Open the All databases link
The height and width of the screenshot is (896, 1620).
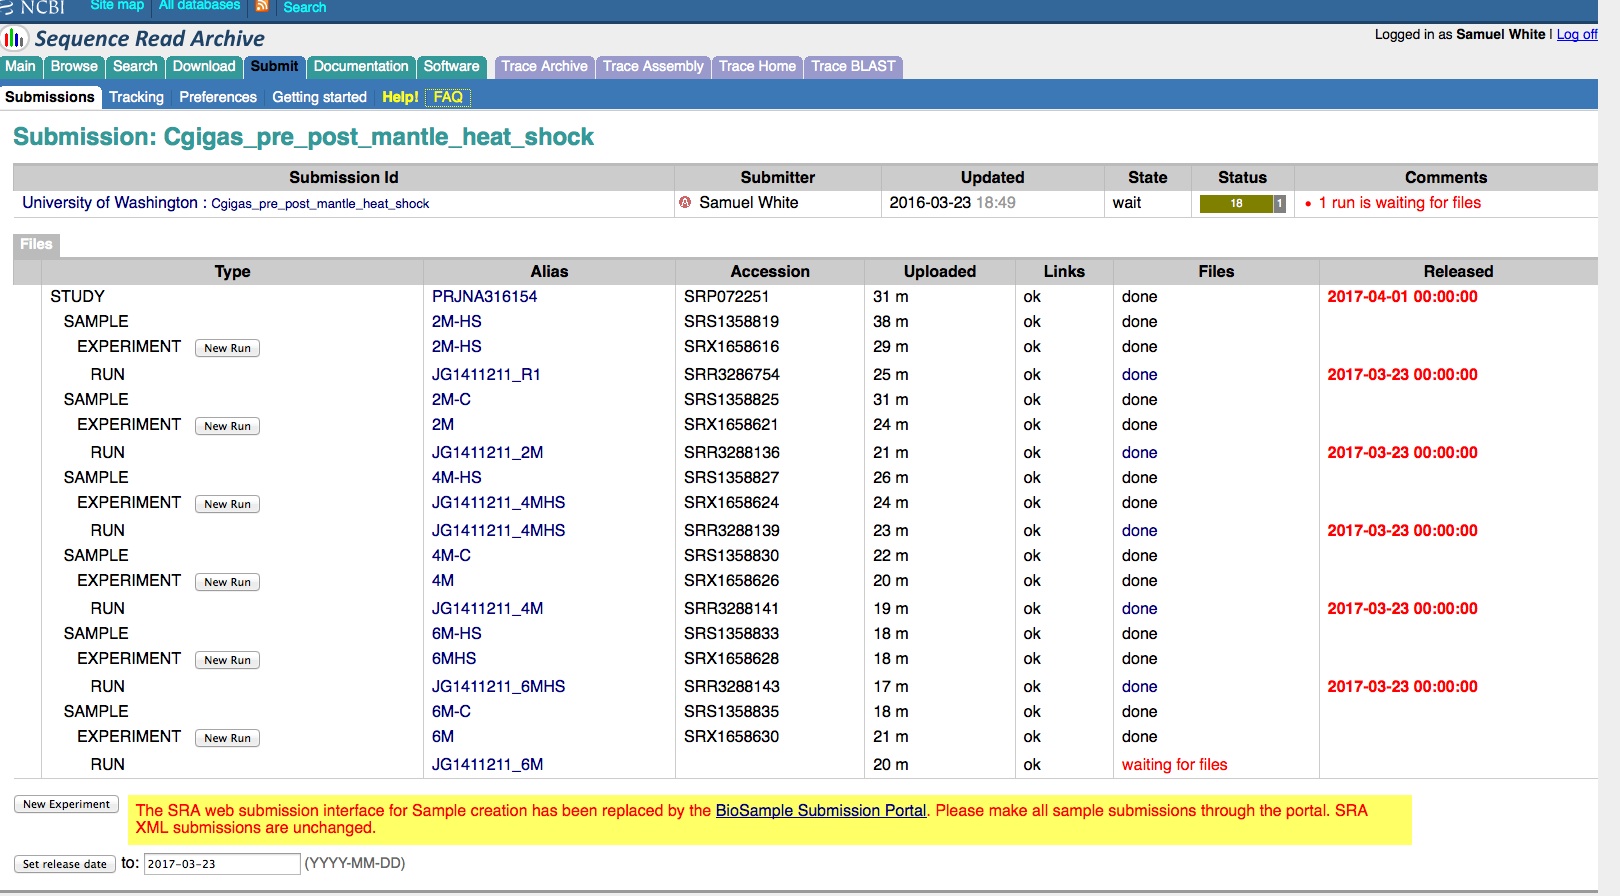pos(199,6)
